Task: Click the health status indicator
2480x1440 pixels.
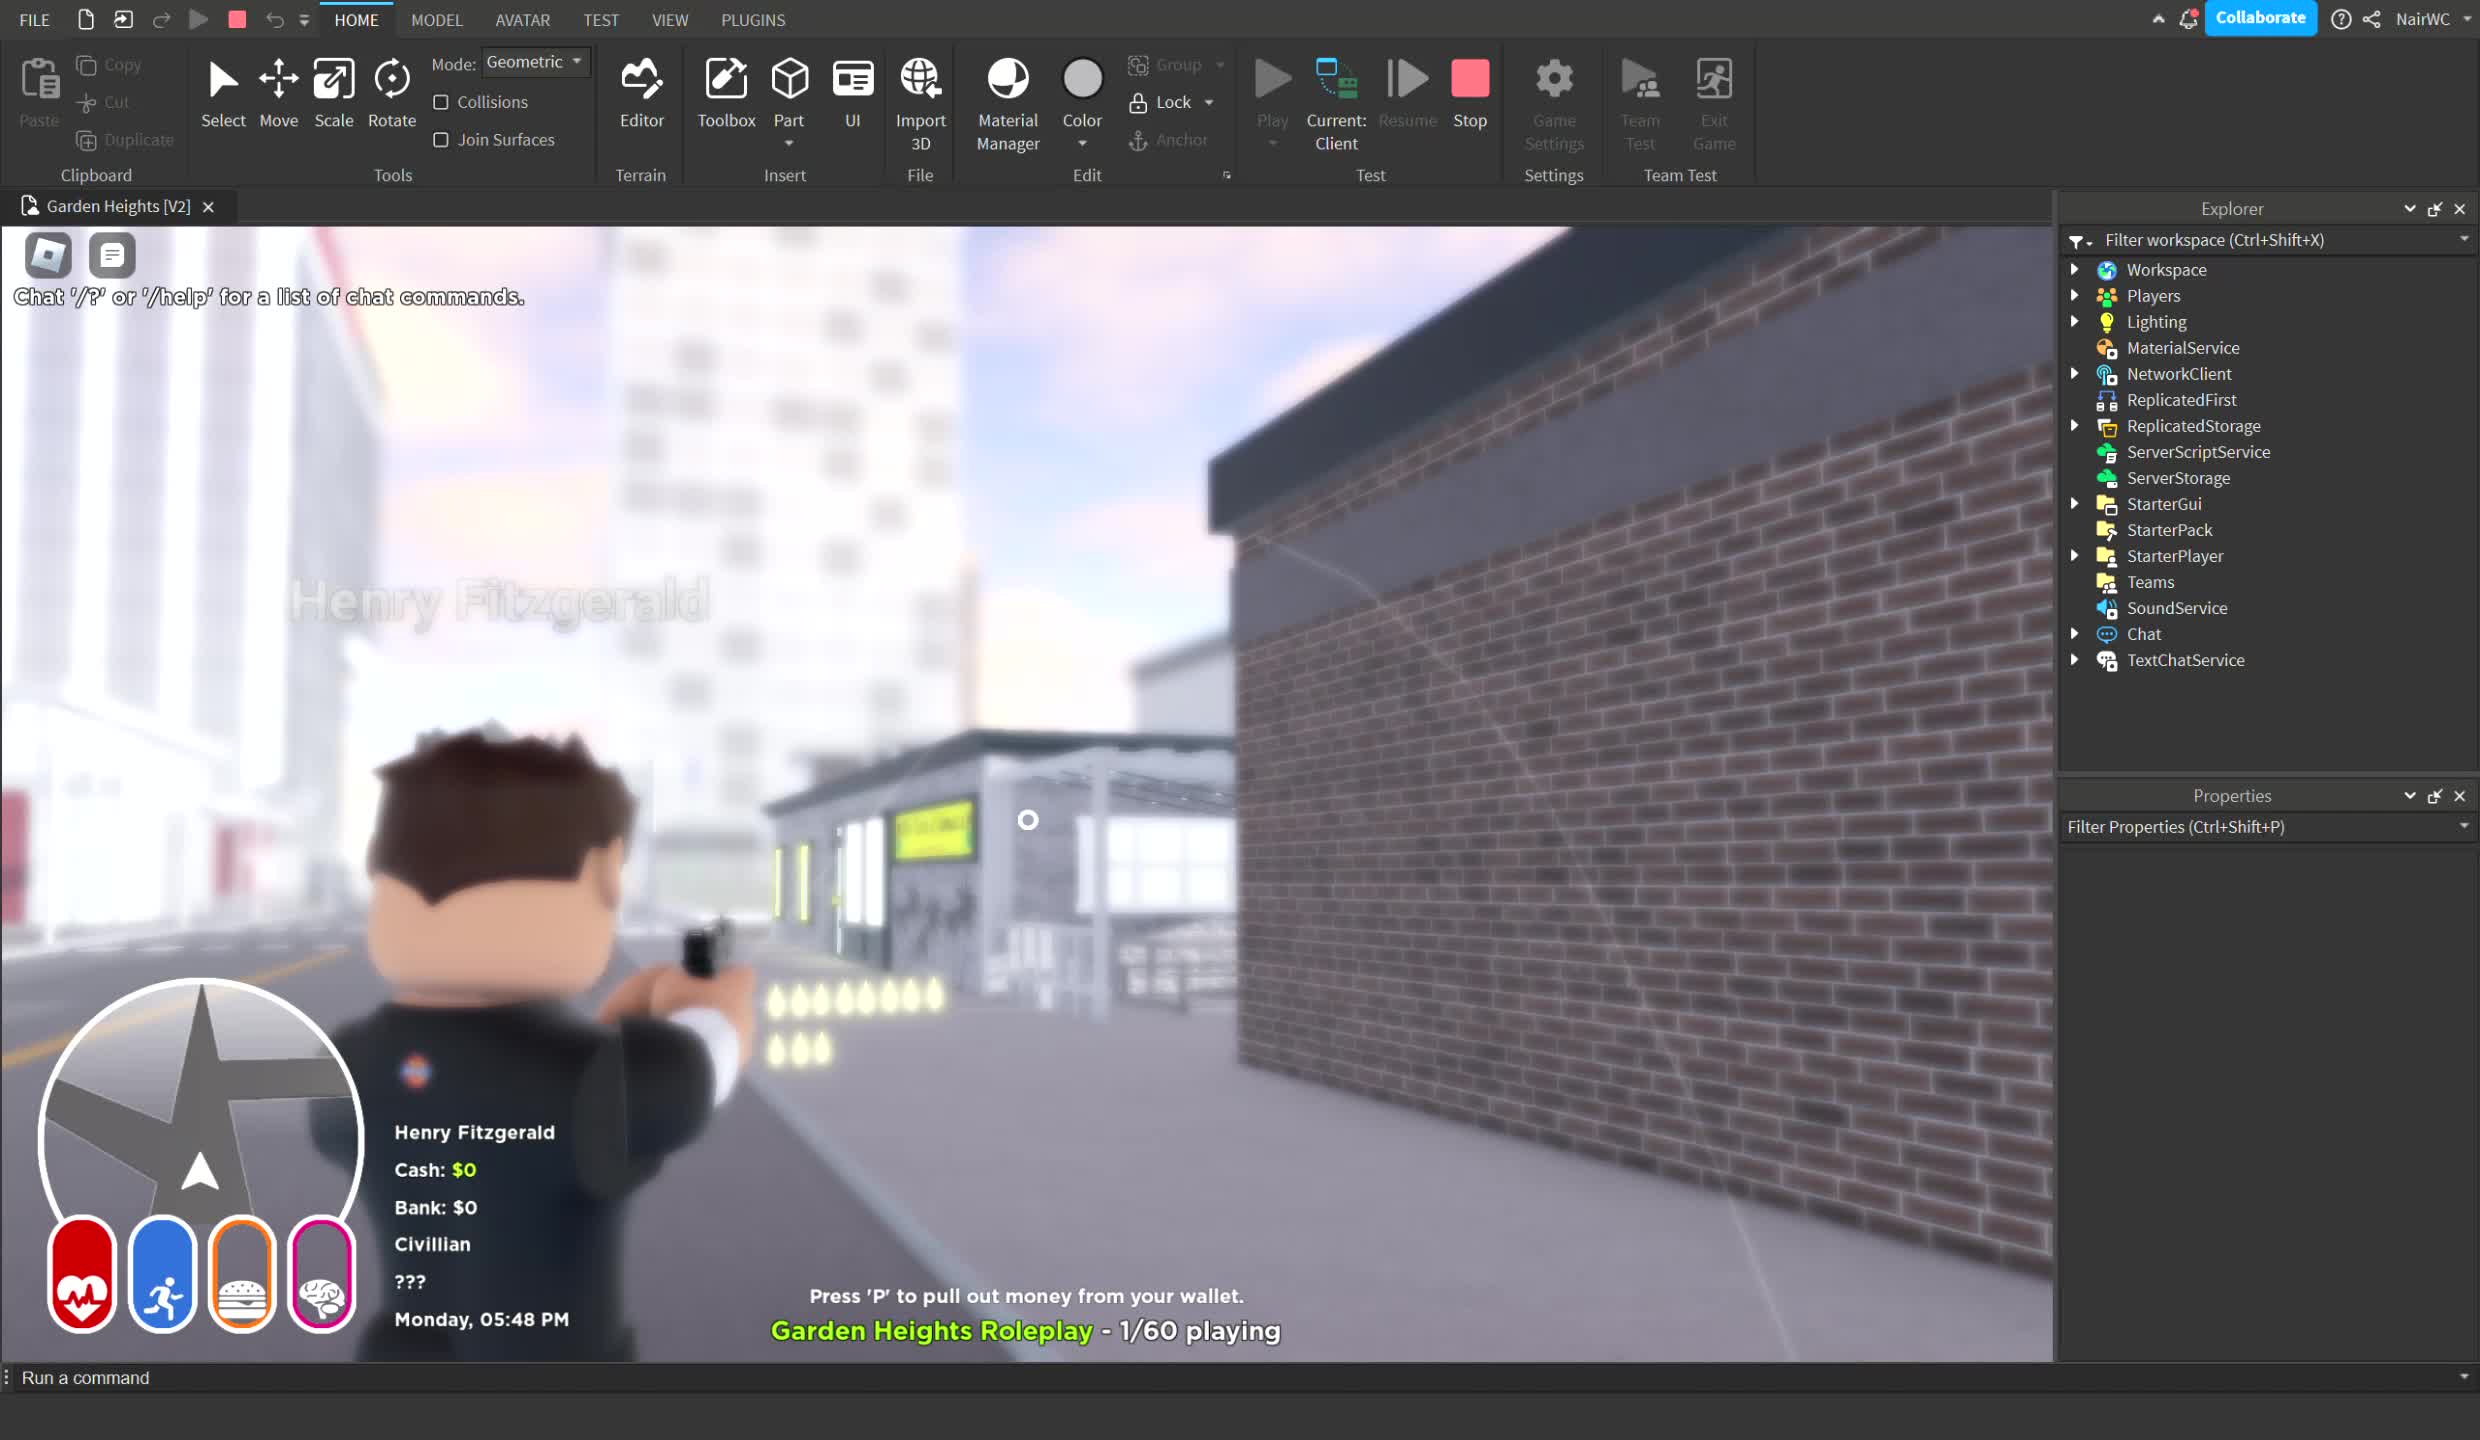Action: pyautogui.click(x=82, y=1275)
